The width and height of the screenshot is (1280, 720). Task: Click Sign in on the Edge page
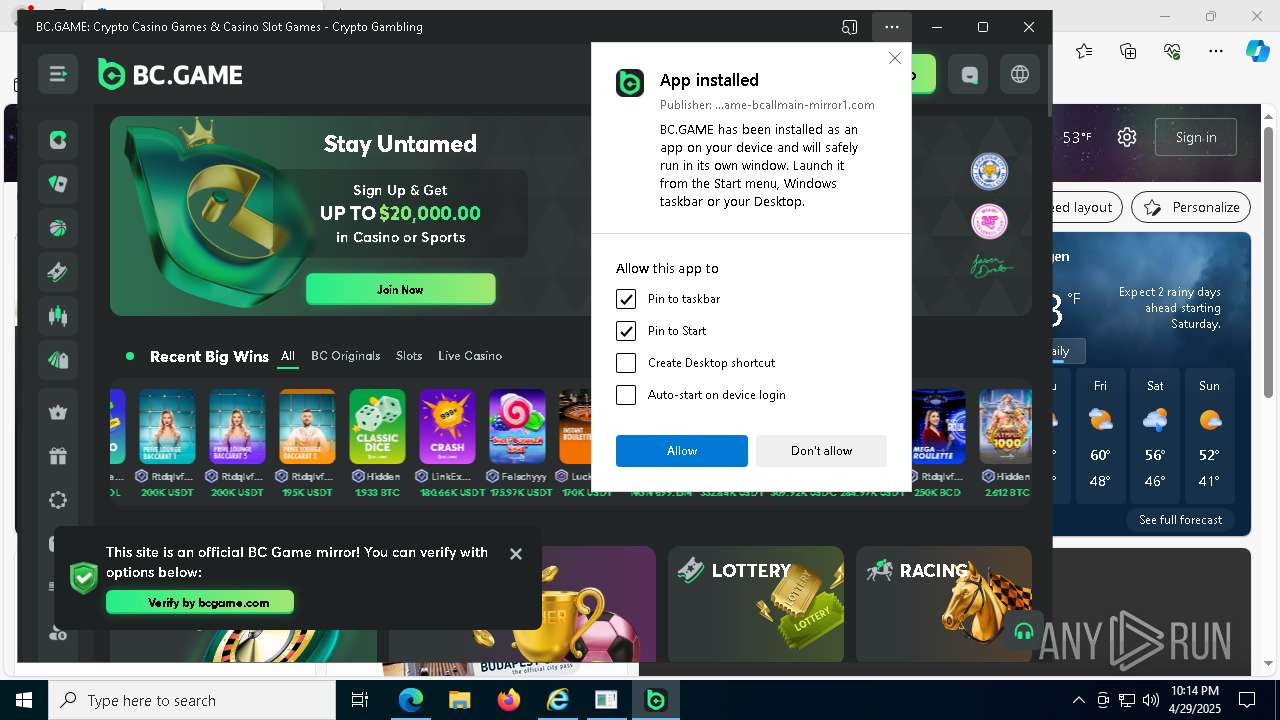1196,137
